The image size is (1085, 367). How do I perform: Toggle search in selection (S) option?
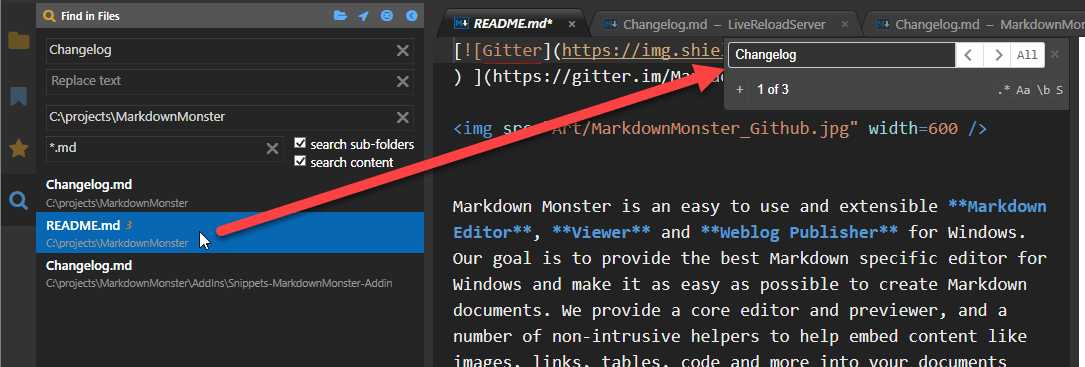[1059, 90]
